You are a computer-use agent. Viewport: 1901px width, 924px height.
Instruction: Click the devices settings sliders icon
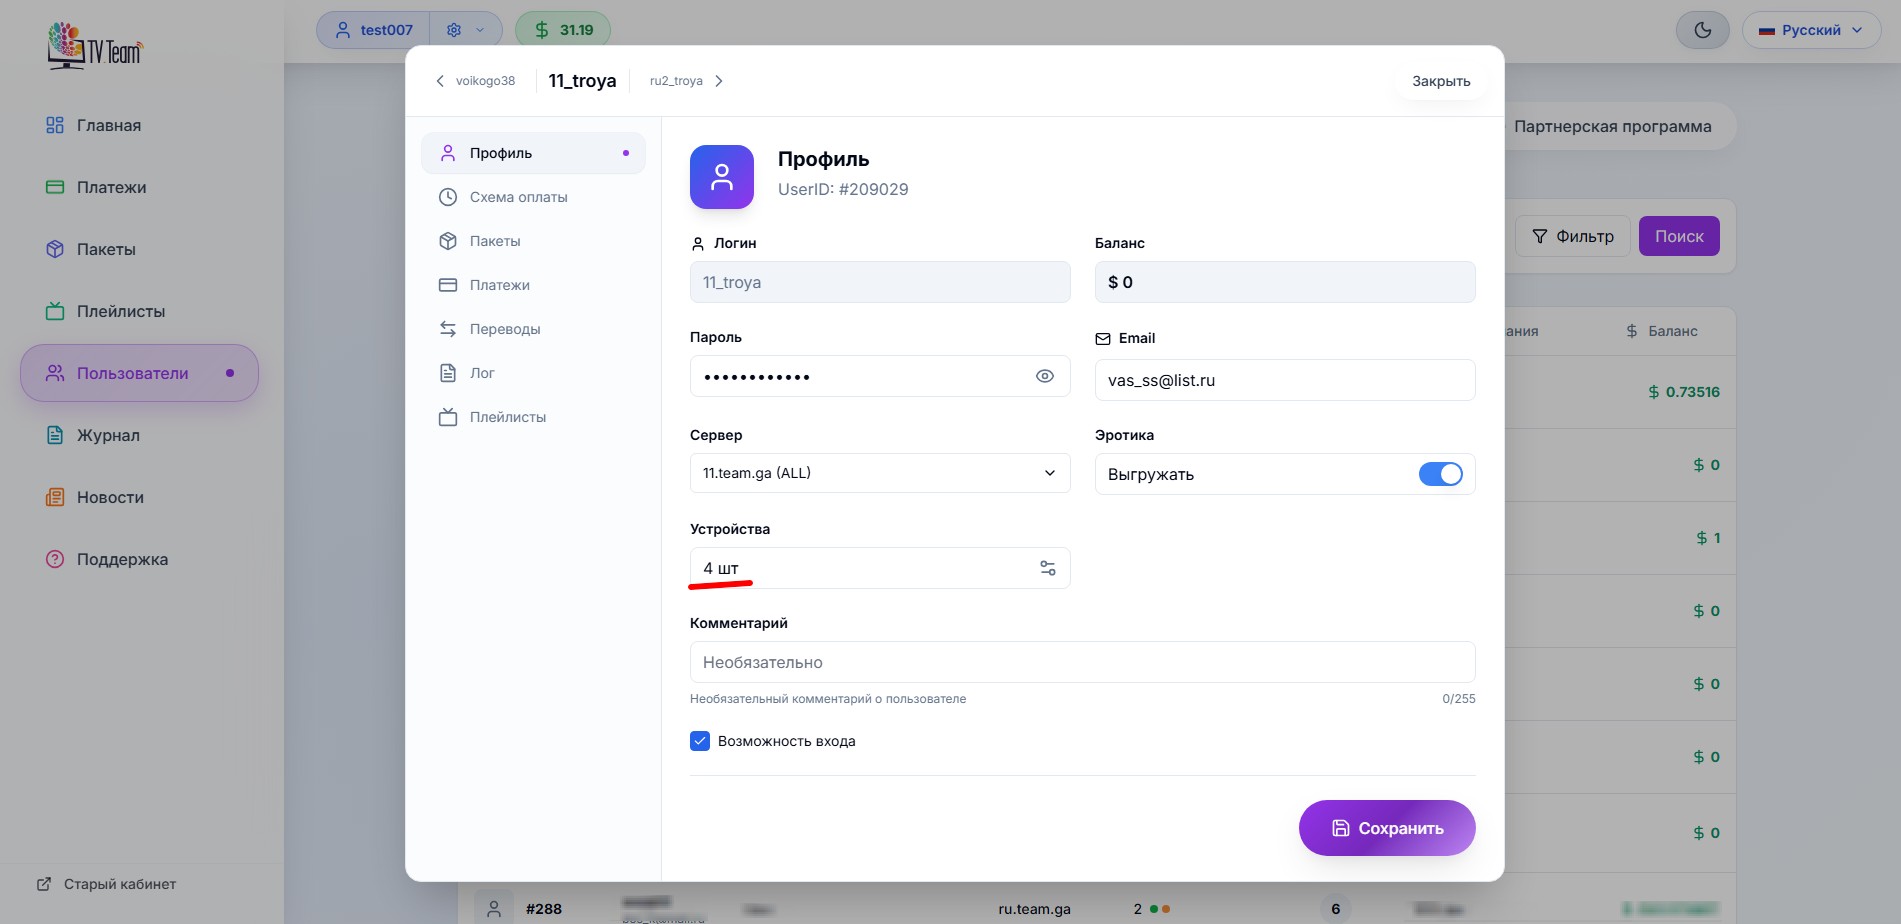1047,568
